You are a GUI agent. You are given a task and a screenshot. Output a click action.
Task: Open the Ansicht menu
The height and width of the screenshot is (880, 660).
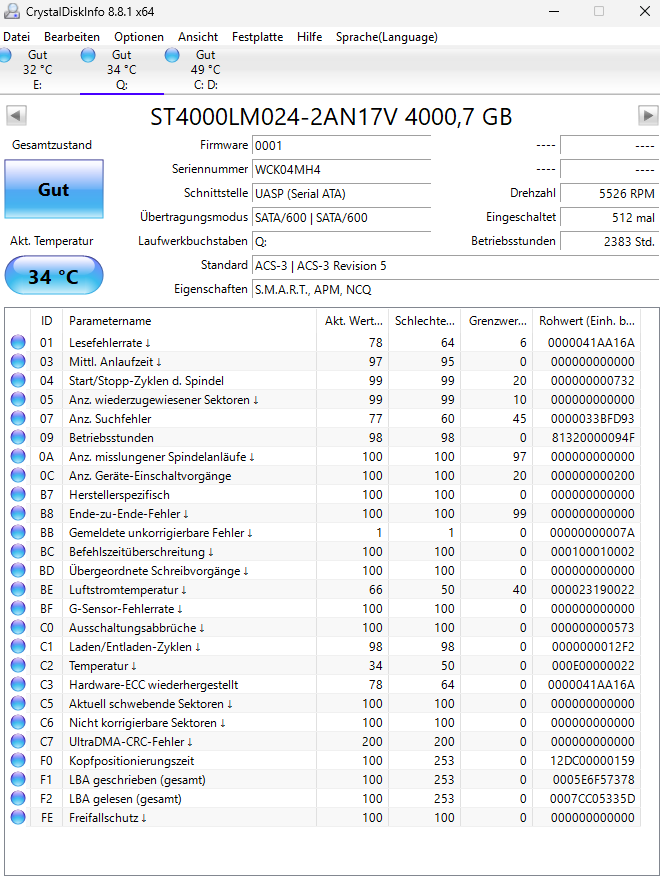click(198, 37)
